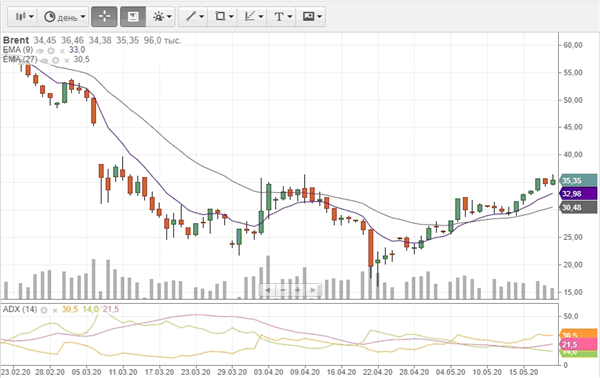Click the 30,48 EMA price tag

tap(578, 208)
